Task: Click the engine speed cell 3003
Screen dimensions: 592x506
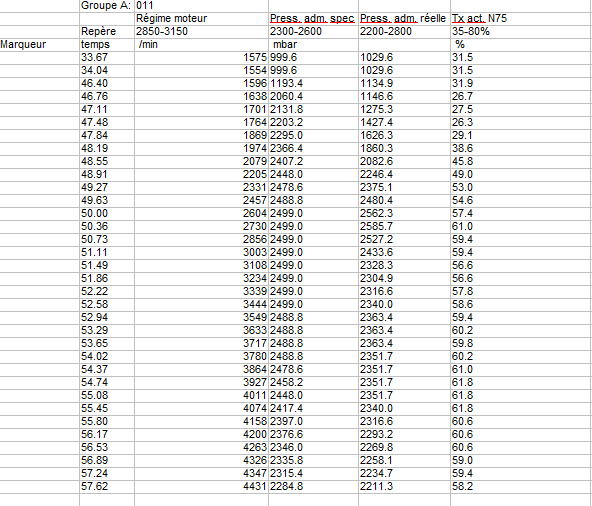Action: (x=201, y=252)
